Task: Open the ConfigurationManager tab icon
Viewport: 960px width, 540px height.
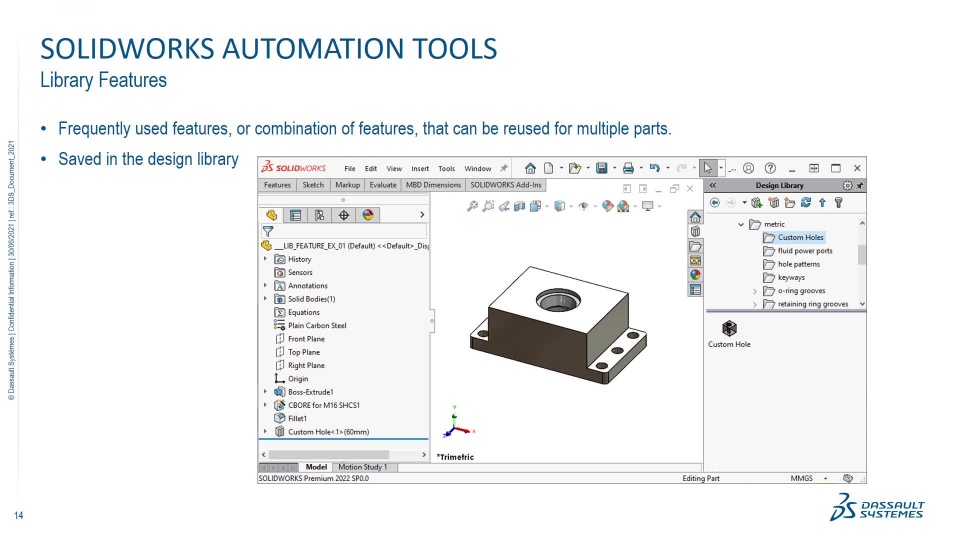Action: (x=319, y=215)
